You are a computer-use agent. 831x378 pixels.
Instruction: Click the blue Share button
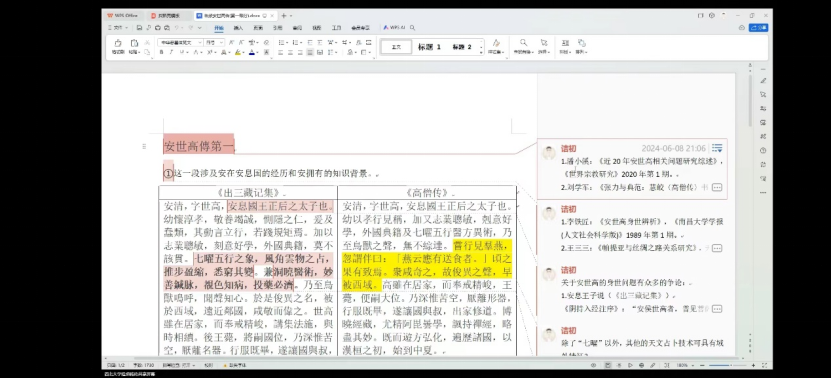pos(758,28)
